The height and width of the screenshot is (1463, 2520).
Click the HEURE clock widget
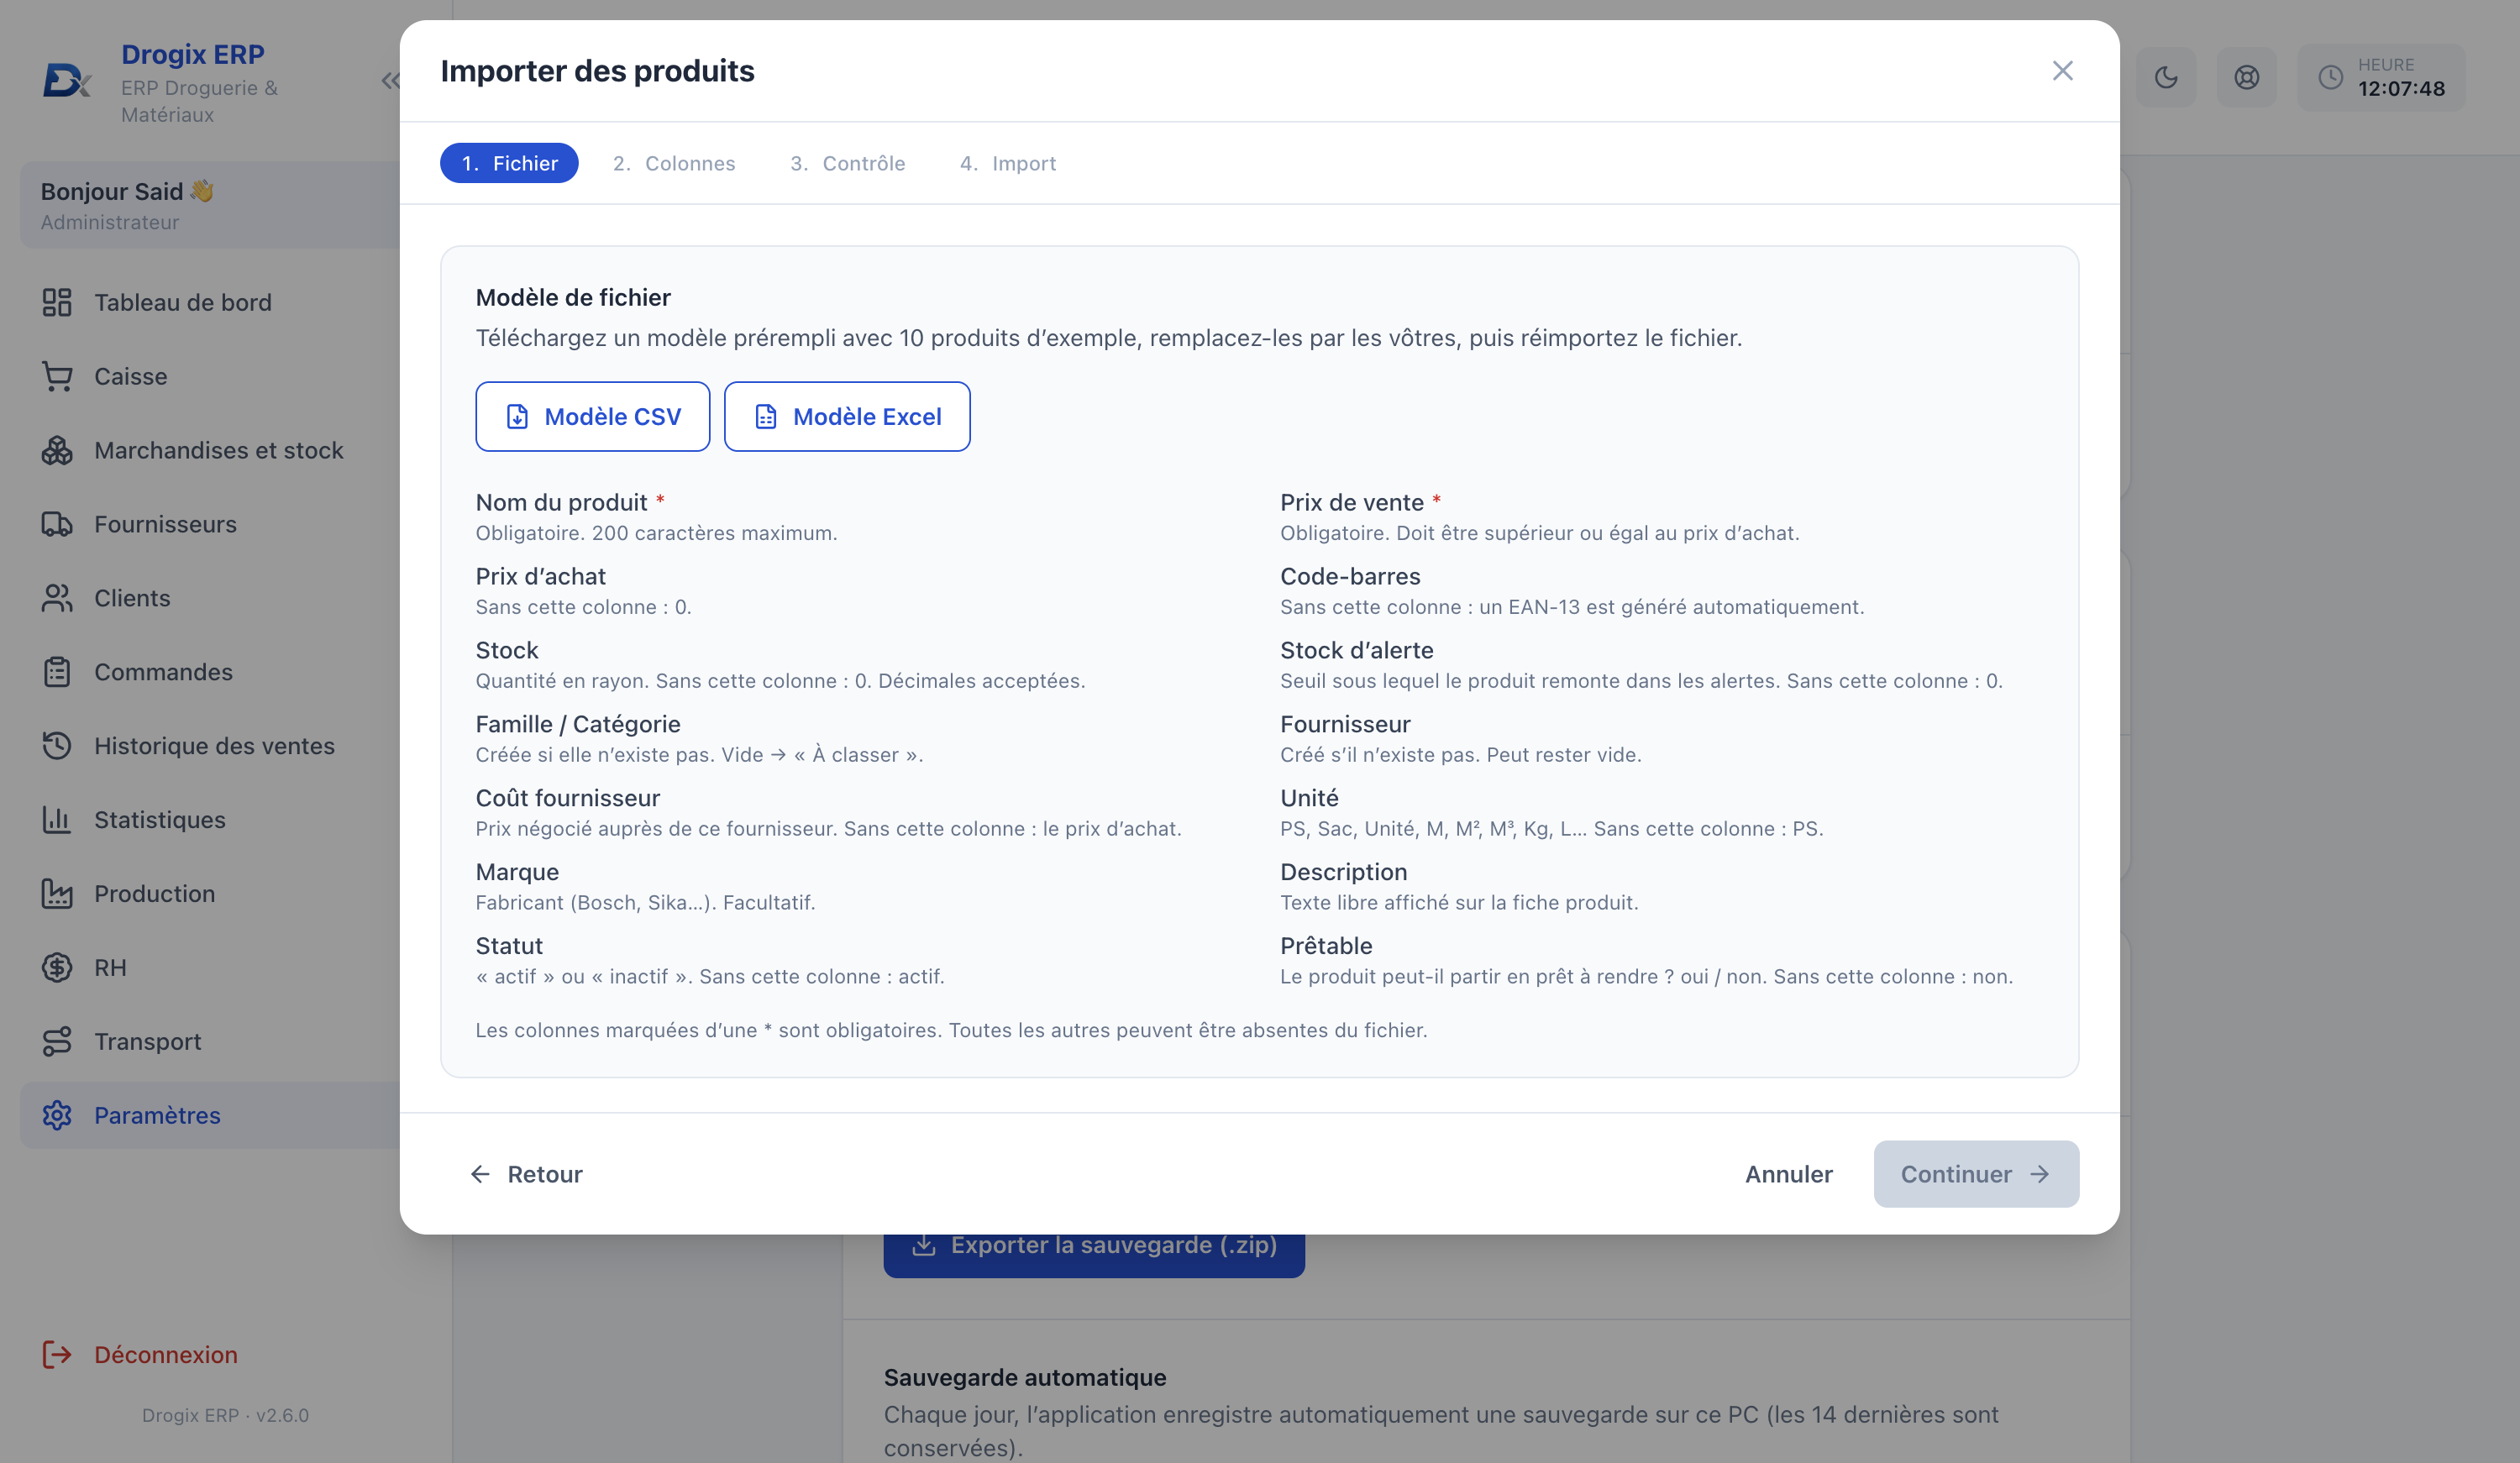click(2381, 78)
